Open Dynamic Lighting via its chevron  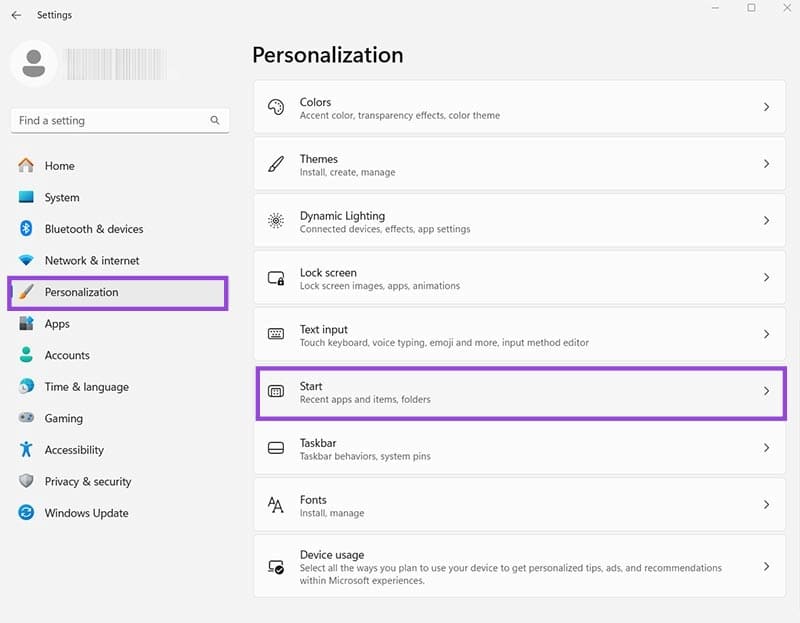pos(766,220)
